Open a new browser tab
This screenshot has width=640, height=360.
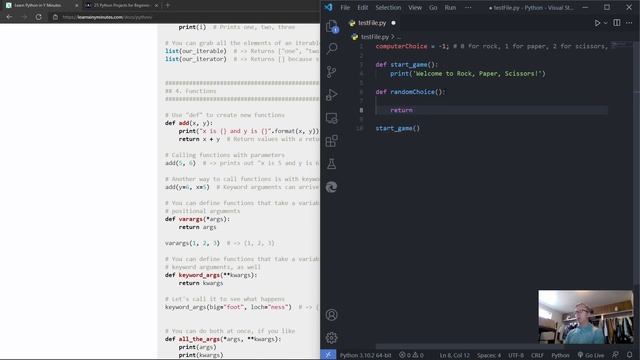click(x=168, y=5)
